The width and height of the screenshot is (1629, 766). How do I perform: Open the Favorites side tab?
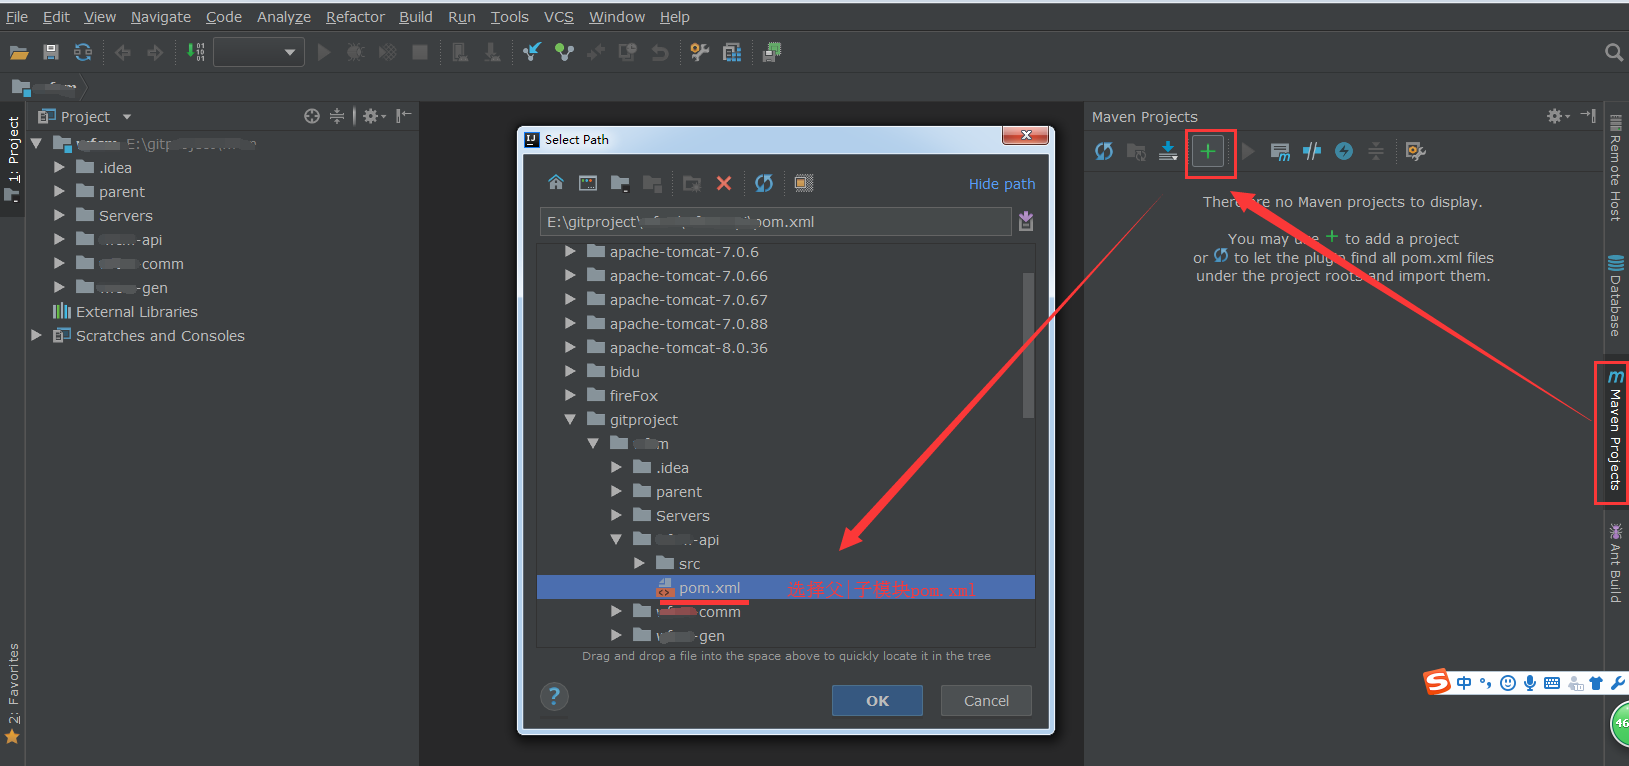click(13, 695)
